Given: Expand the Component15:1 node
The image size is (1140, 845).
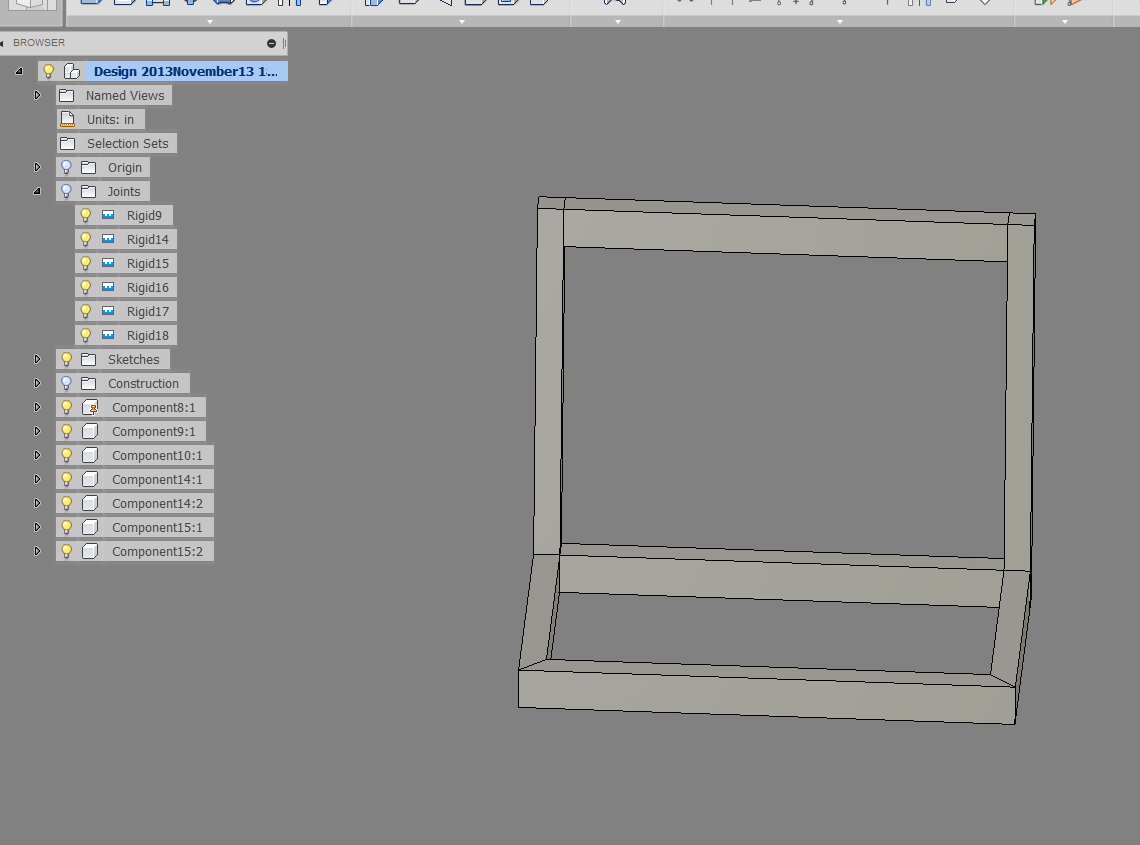Looking at the screenshot, I should point(37,527).
